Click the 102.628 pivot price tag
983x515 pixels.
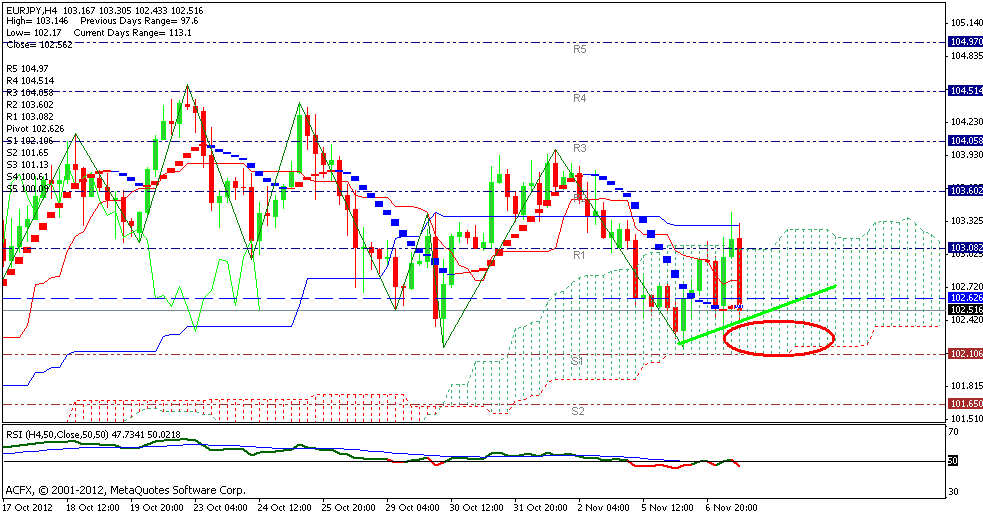tap(964, 298)
